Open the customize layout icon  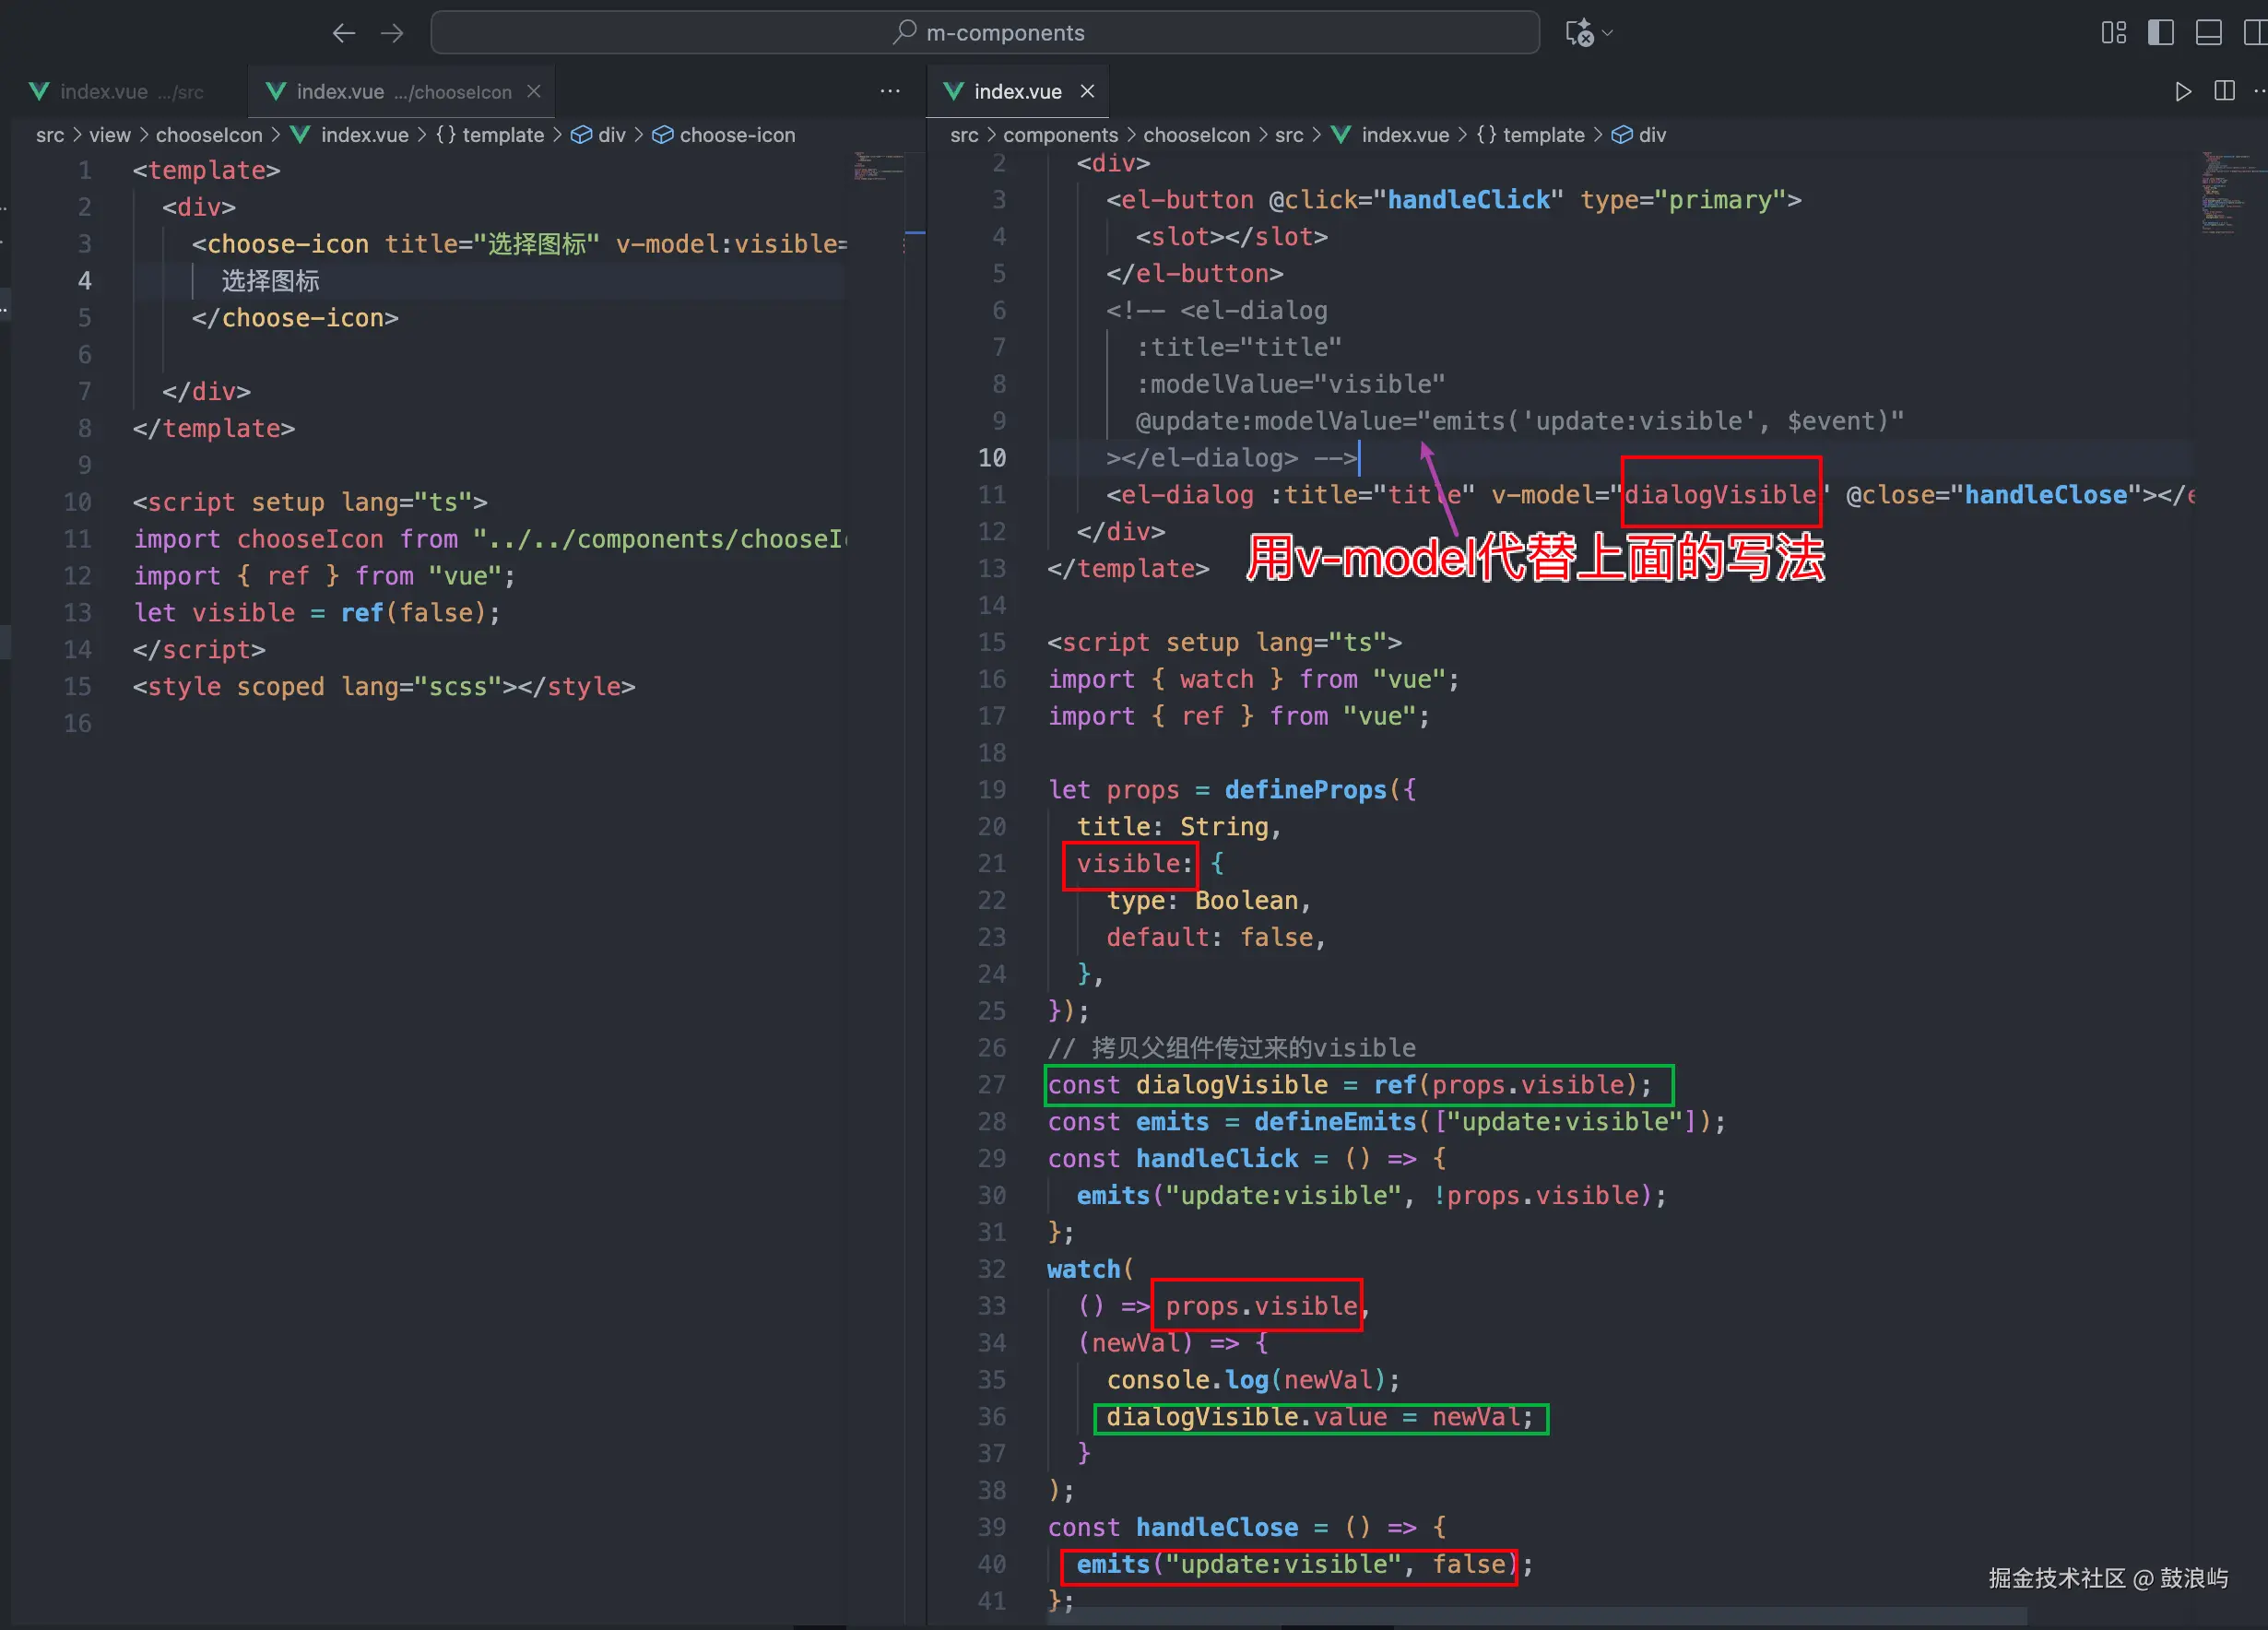2113,33
